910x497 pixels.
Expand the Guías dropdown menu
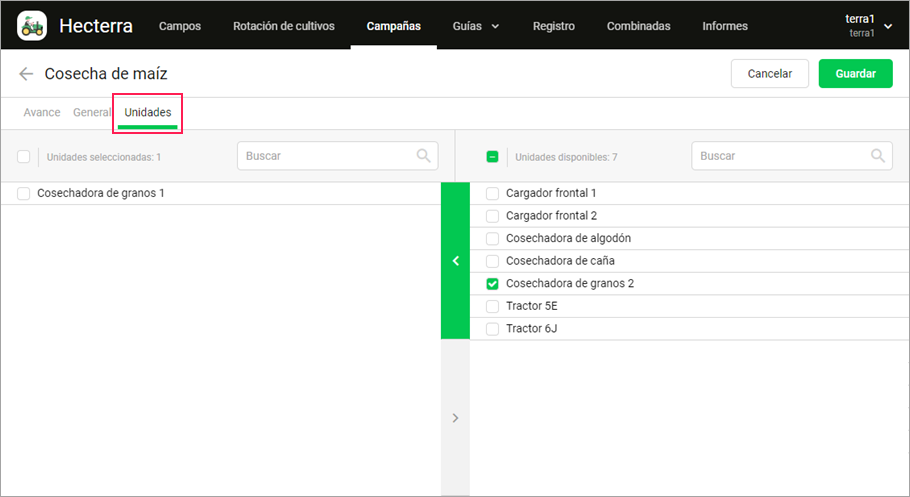click(x=475, y=26)
